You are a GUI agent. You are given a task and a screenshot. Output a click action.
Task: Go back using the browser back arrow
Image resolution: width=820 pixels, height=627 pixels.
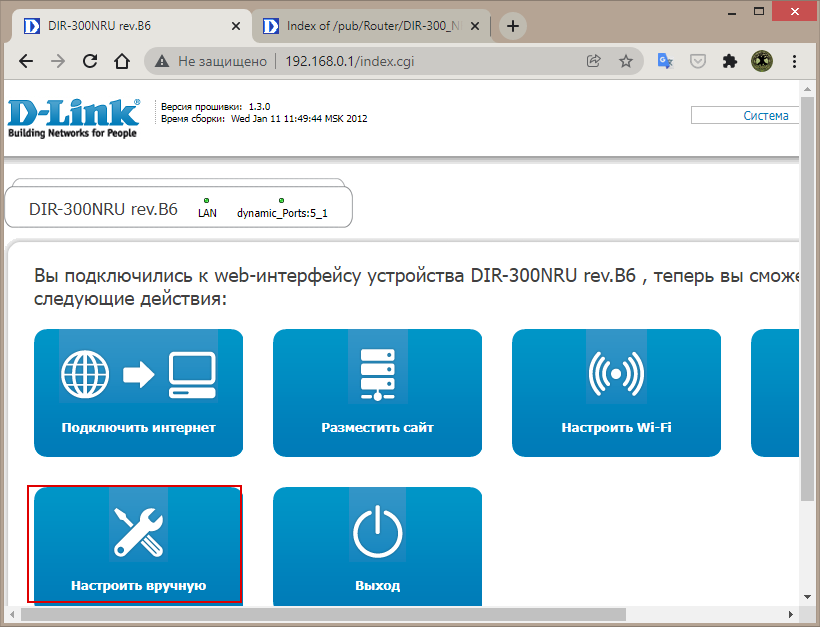coord(26,61)
